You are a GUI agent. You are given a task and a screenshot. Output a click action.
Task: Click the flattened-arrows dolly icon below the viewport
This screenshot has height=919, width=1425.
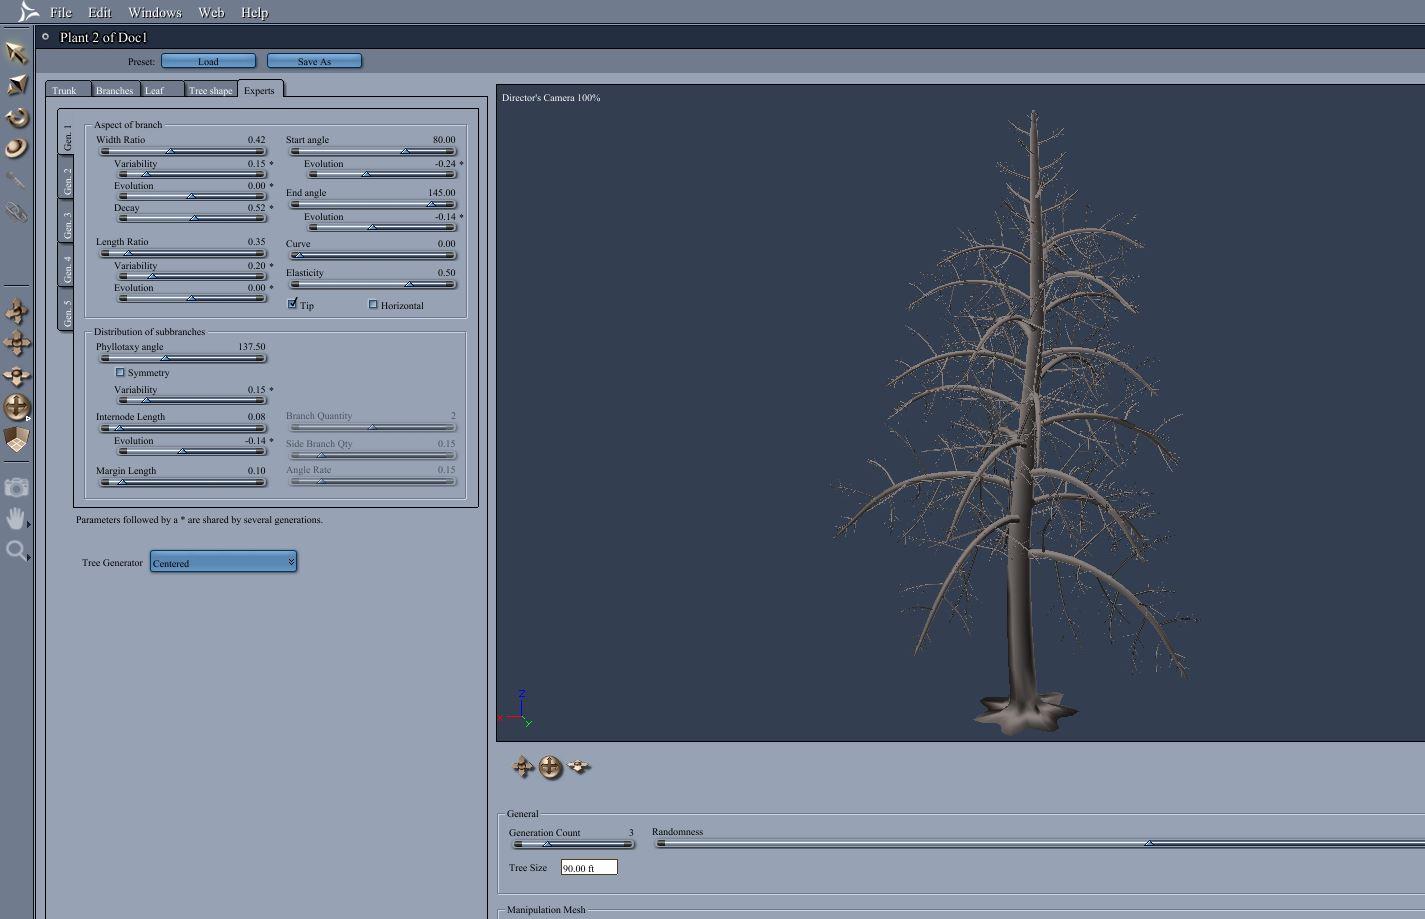pos(579,767)
